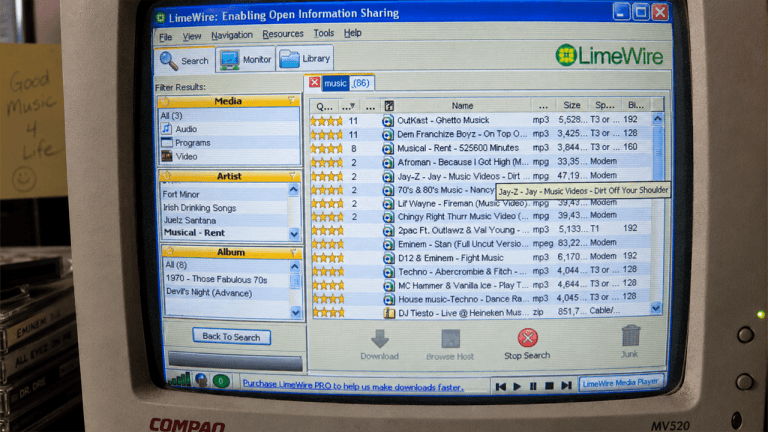Screen dimensions: 768x432
Task: Select All (3) in Media filter
Action: [x=171, y=116]
